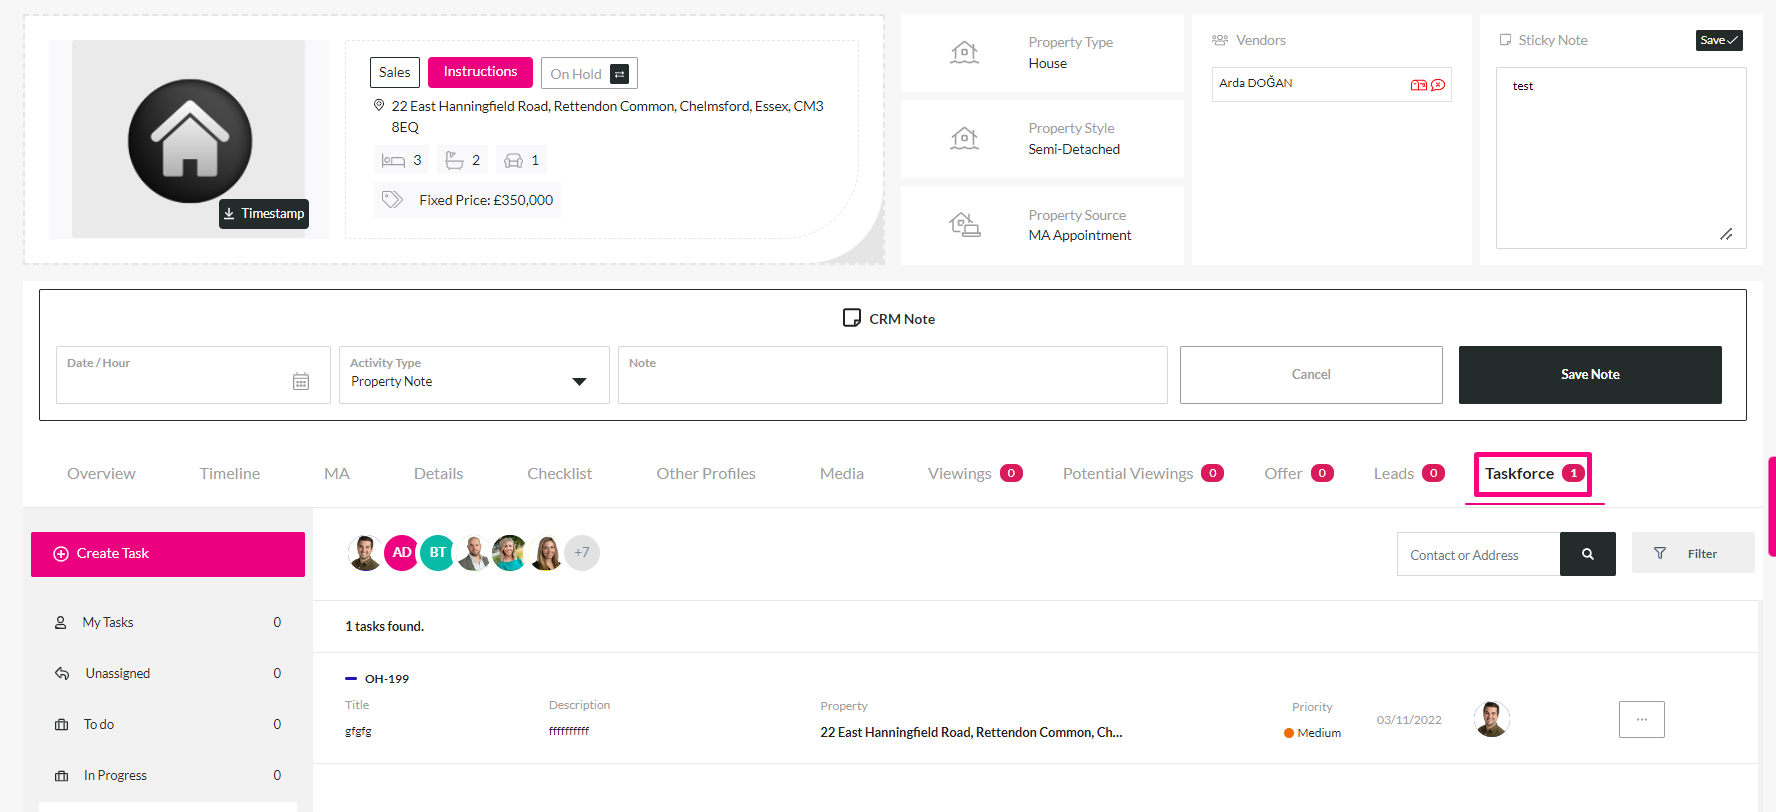
Task: Switch to the Timeline tab
Action: pyautogui.click(x=230, y=474)
